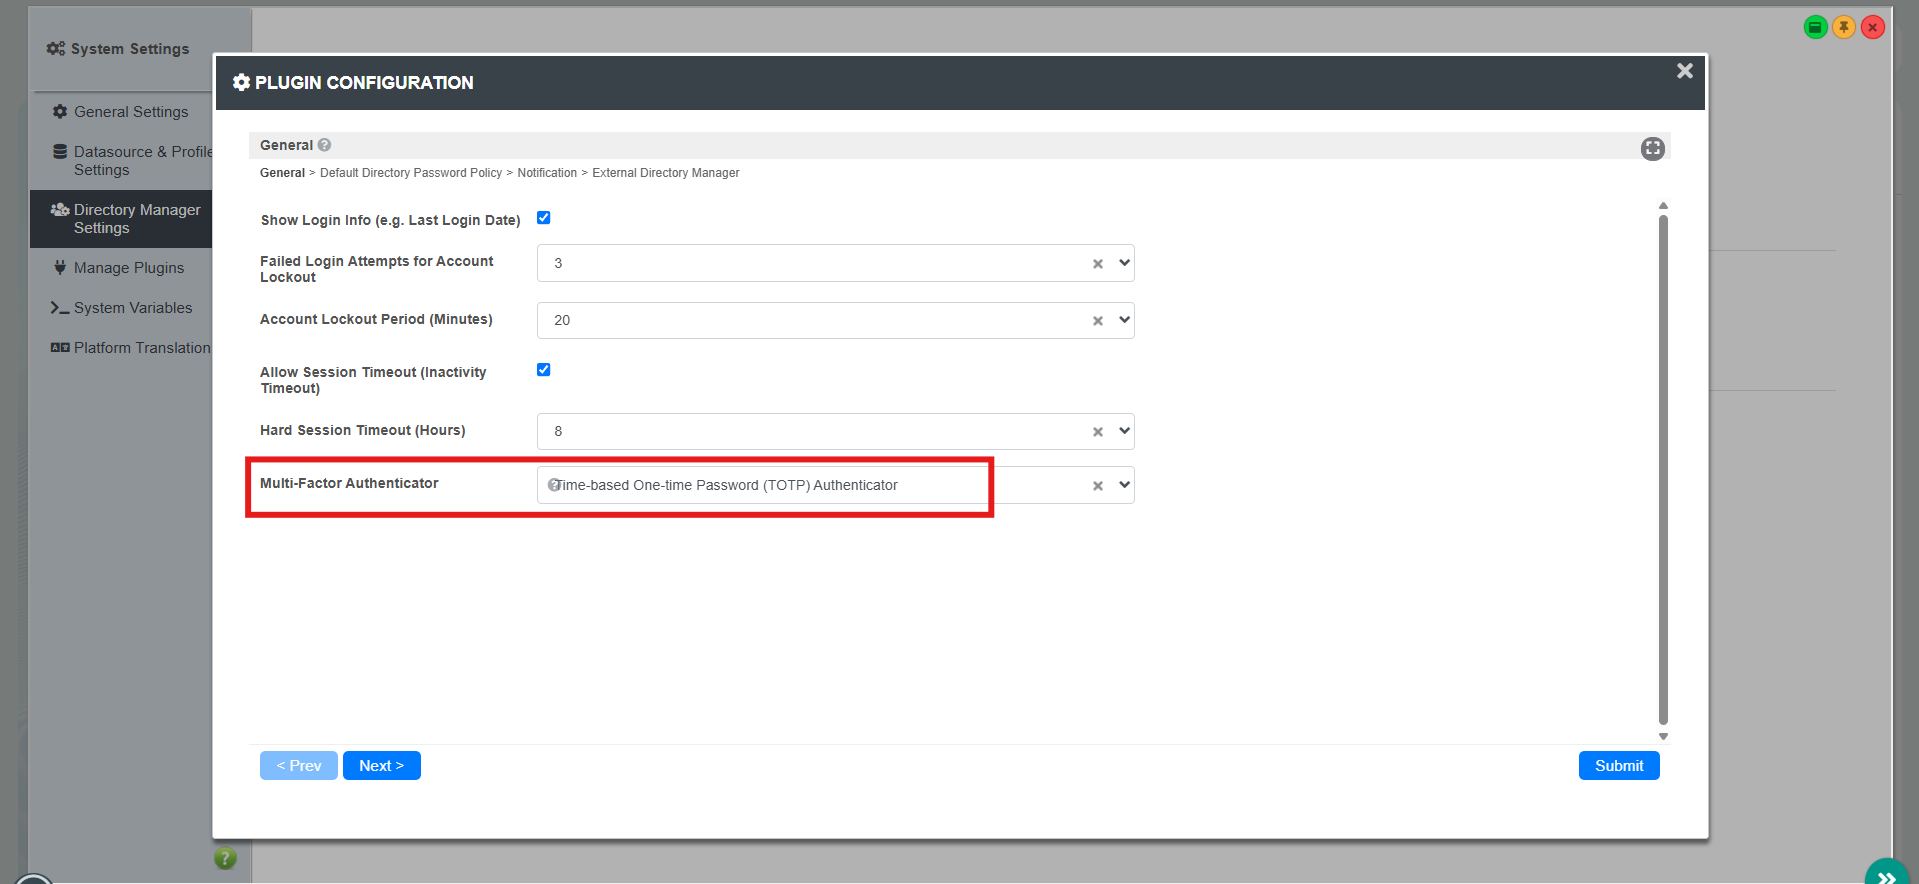Screen dimensions: 1919x884
Task: Open Hard Session Timeout dropdown
Action: (x=1124, y=431)
